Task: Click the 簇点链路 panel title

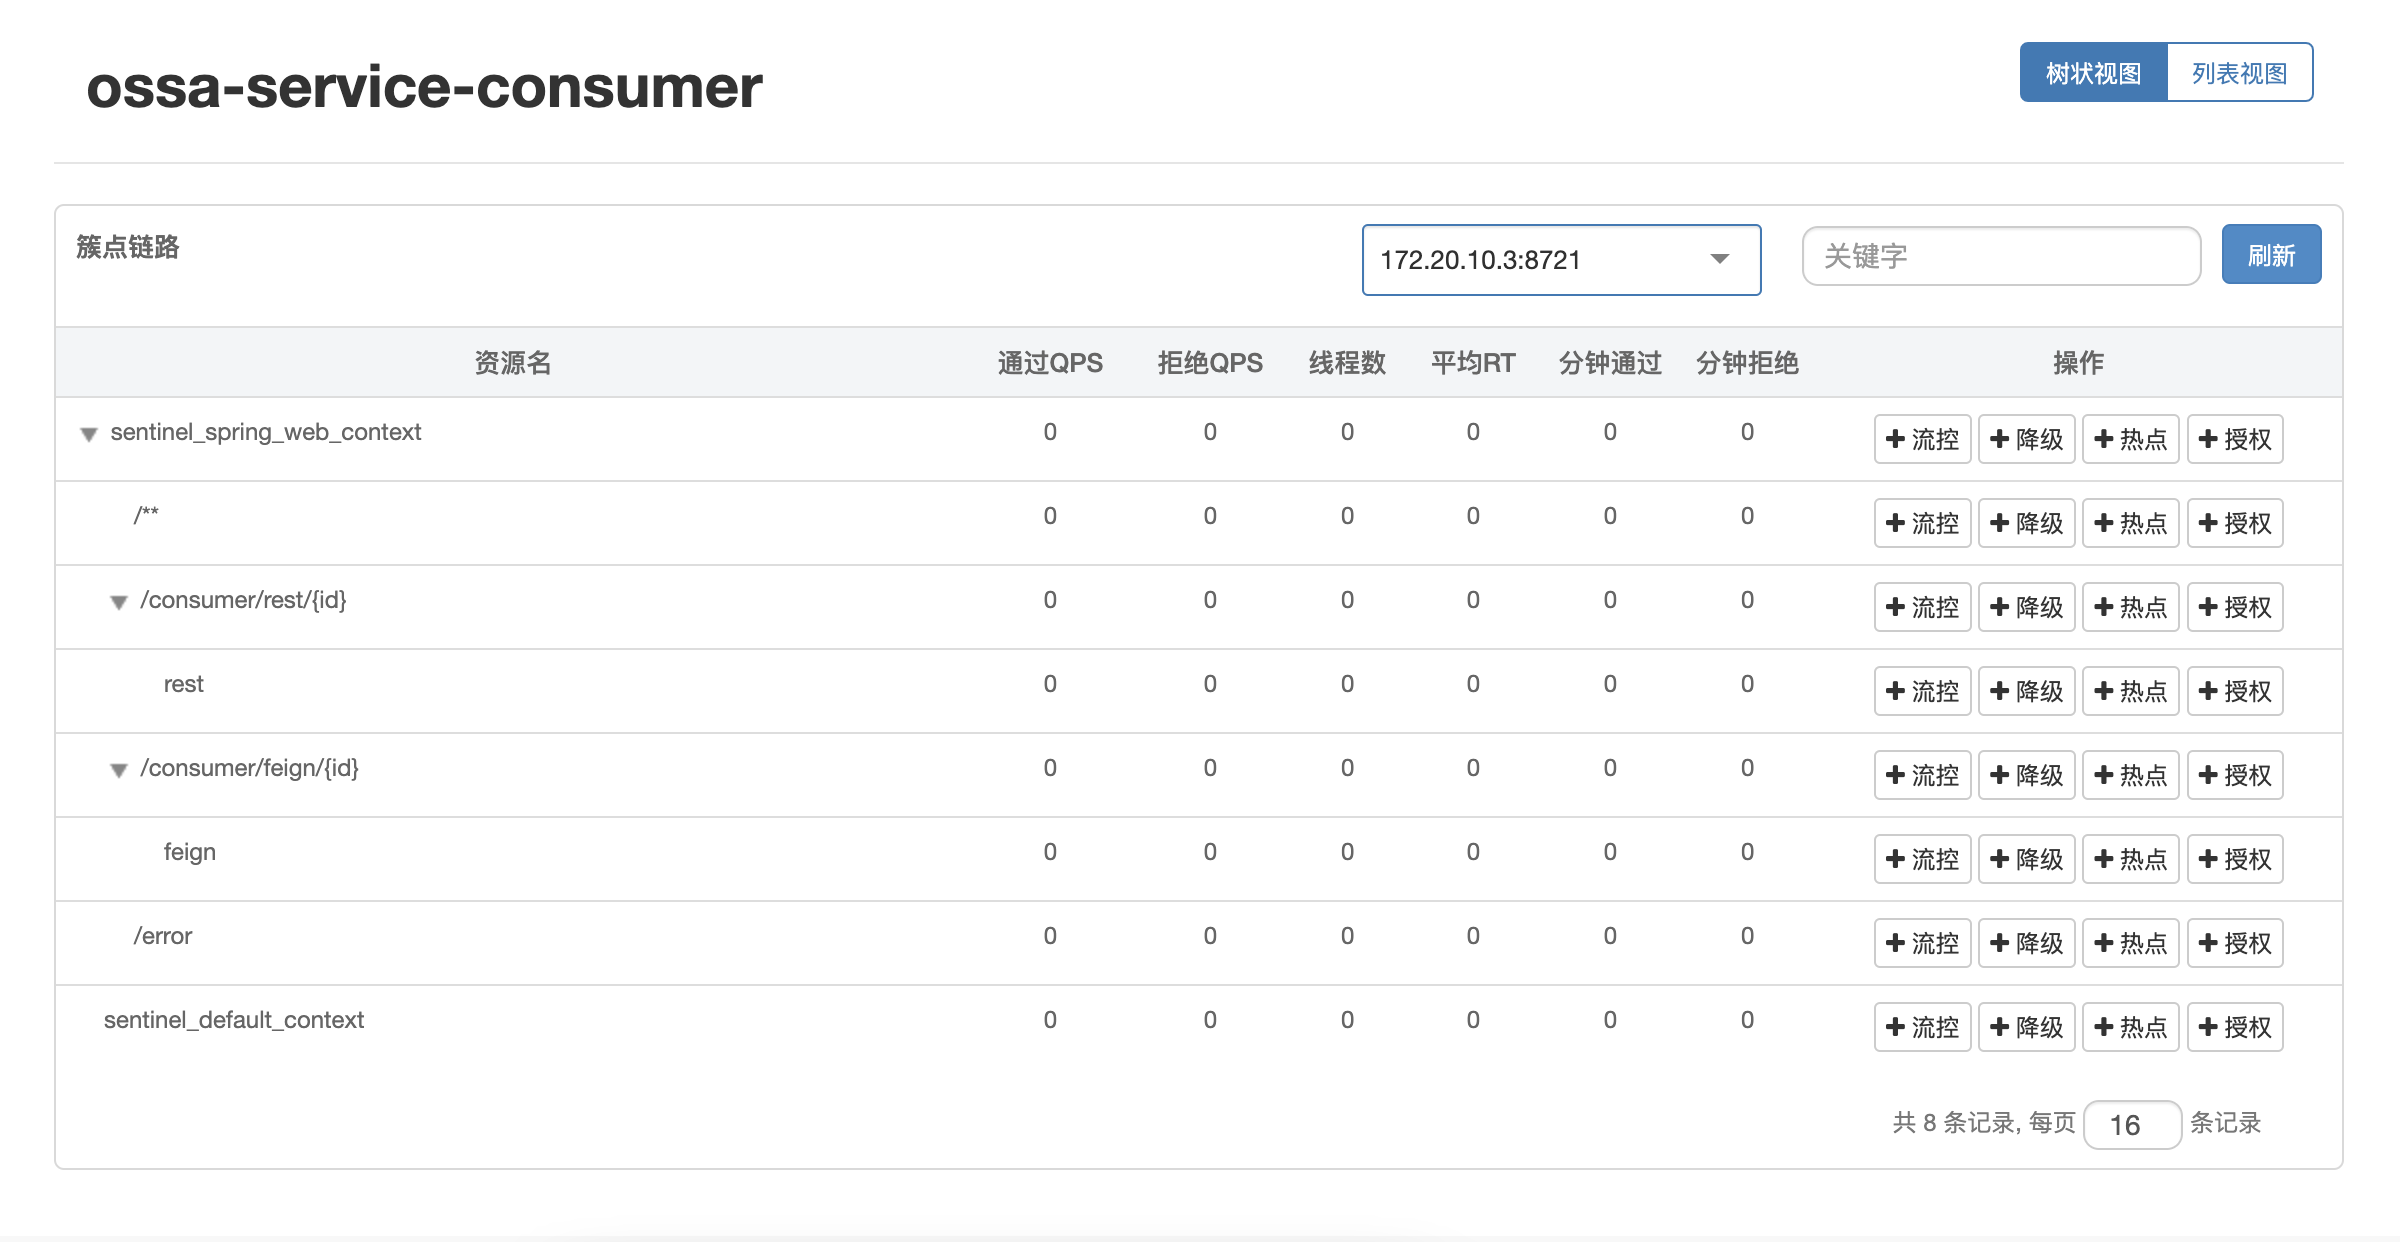Action: (x=128, y=247)
